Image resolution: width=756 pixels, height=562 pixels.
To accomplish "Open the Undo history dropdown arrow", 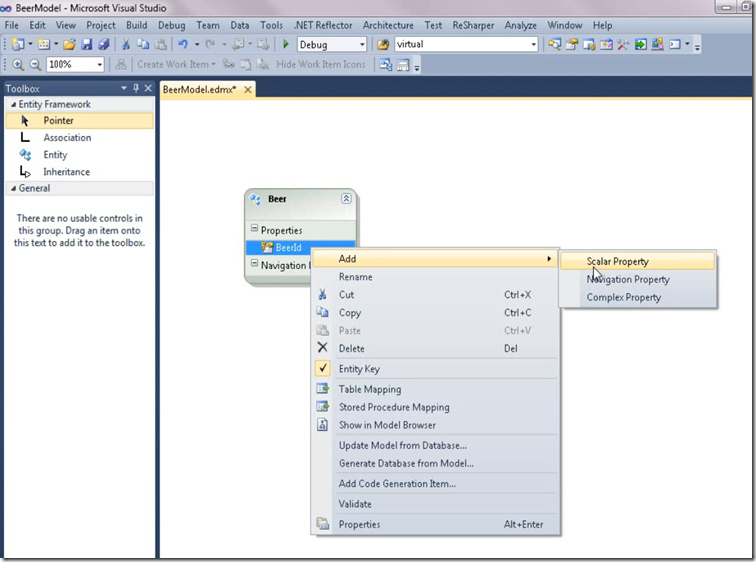I will [x=197, y=44].
